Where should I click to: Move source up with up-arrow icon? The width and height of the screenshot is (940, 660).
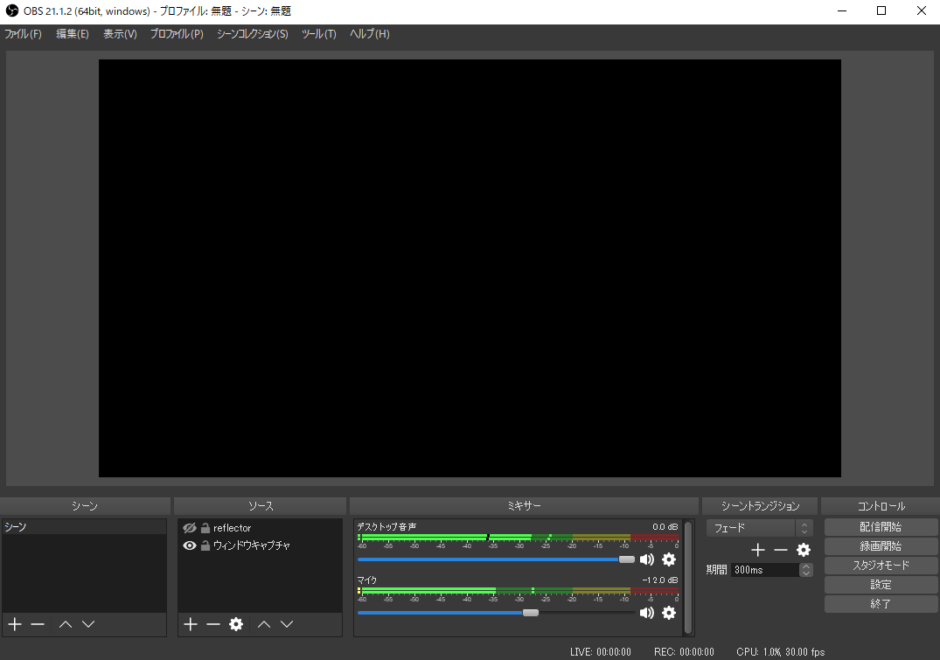point(265,624)
